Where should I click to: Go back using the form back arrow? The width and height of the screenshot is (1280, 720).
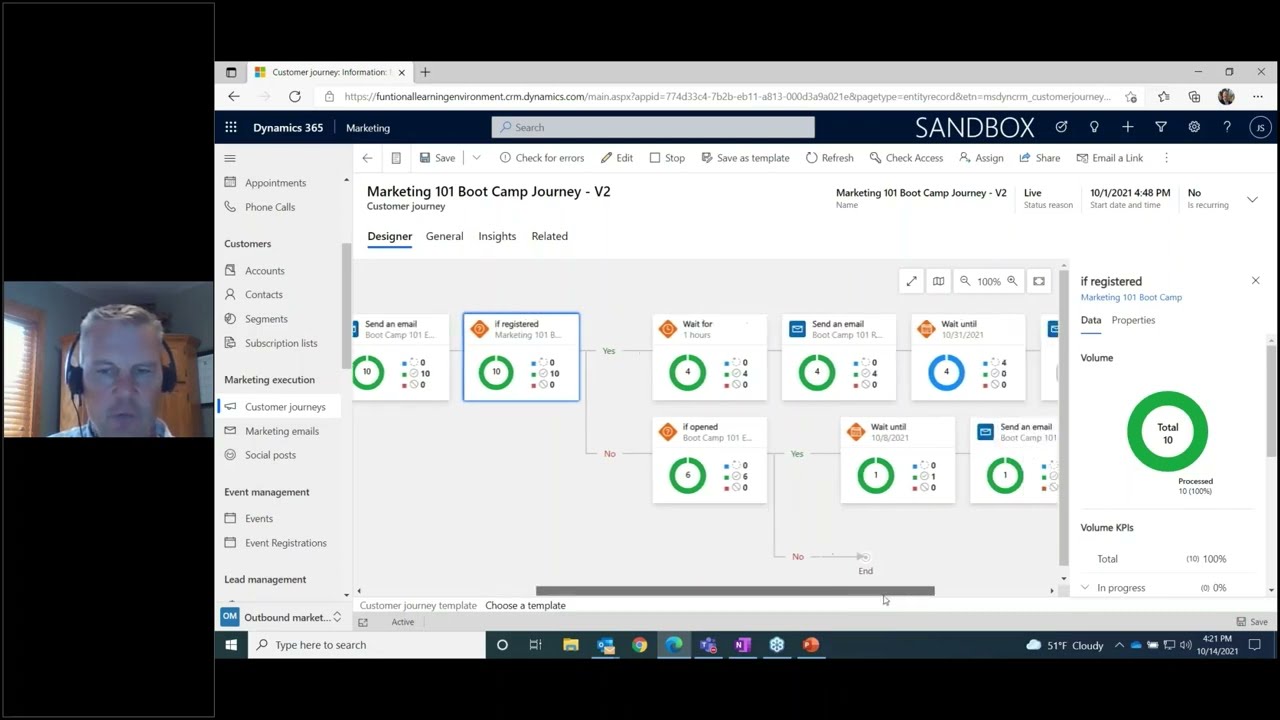367,158
